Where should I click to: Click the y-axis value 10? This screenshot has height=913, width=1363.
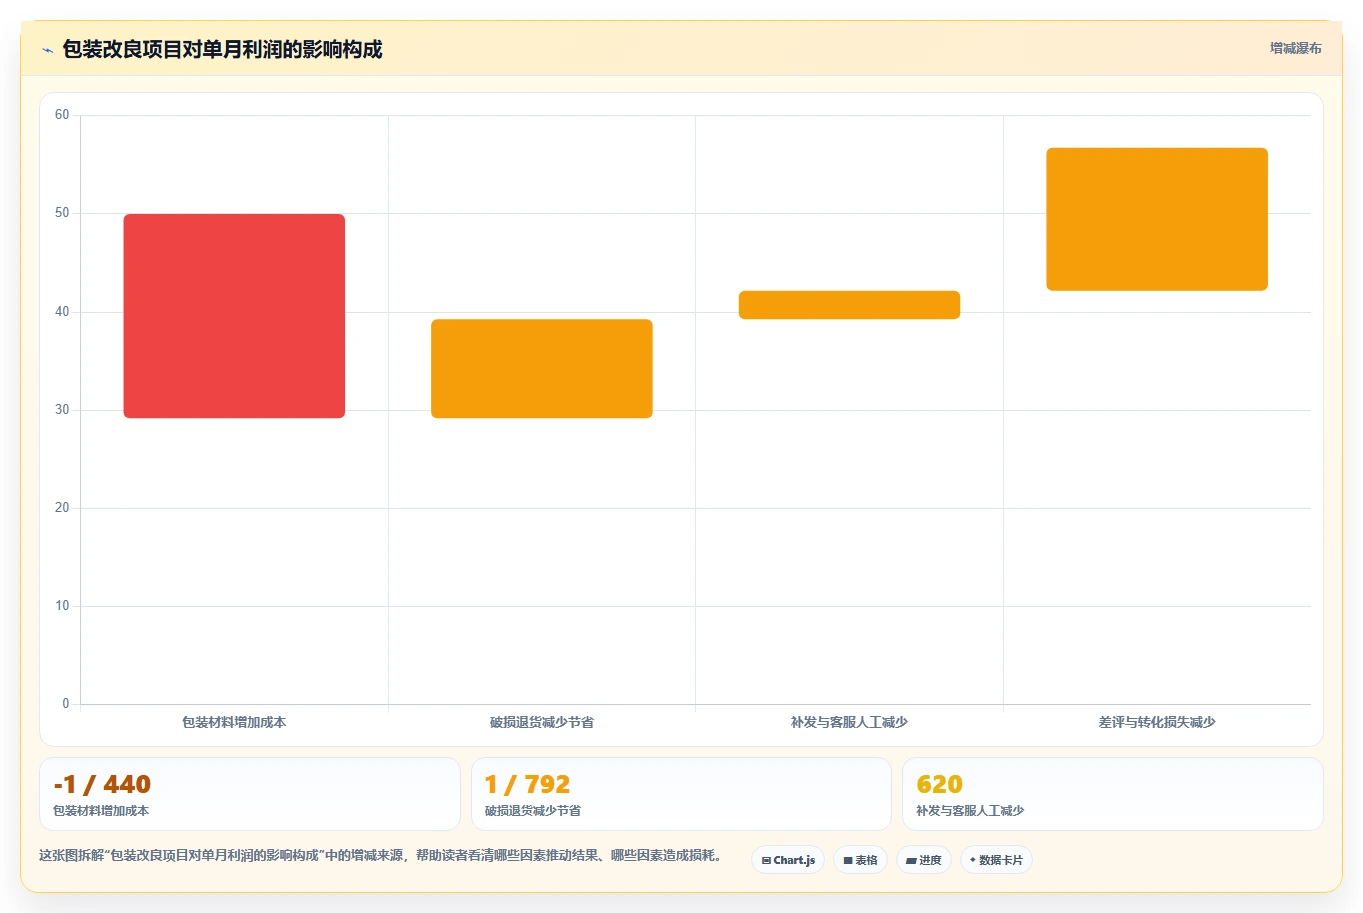[62, 606]
